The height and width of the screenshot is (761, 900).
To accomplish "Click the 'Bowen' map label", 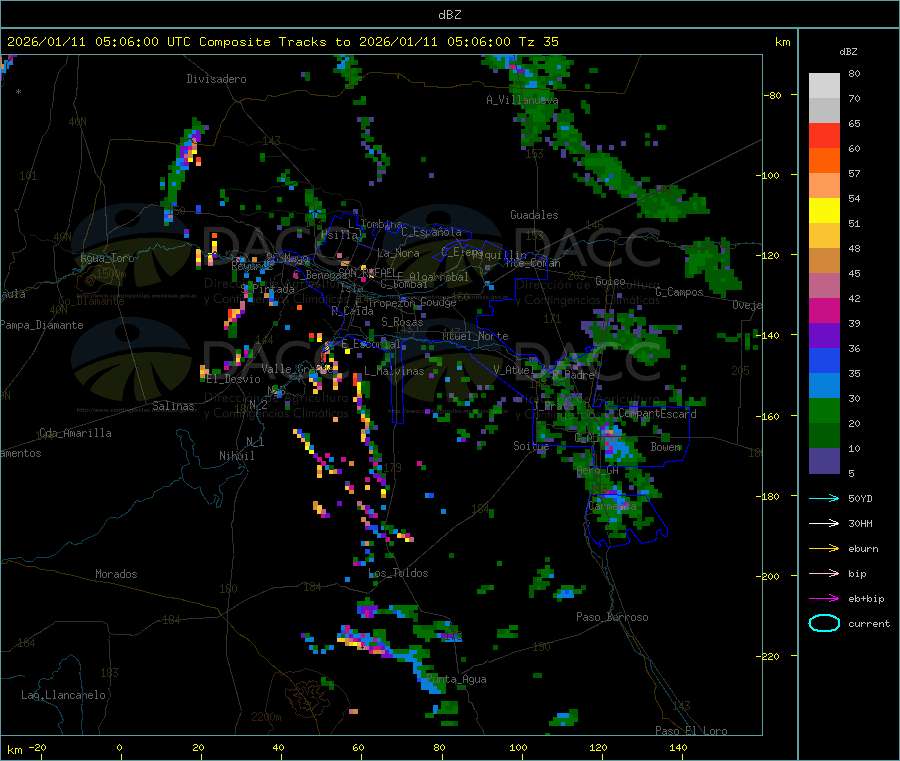I will [666, 446].
